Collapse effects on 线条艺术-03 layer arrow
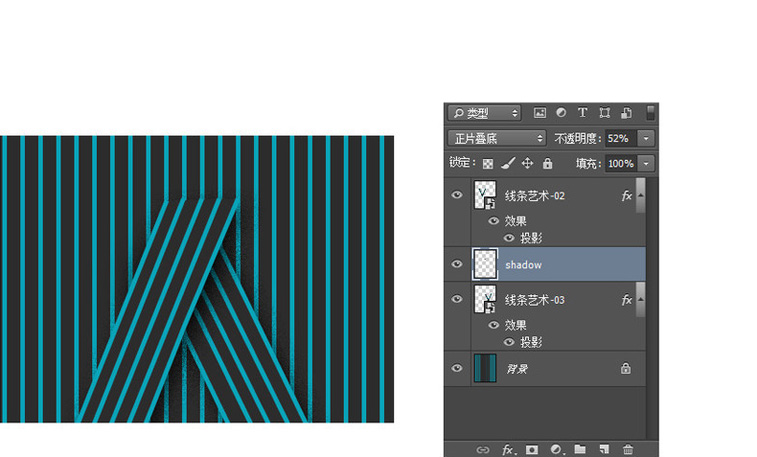The image size is (757, 457). tap(640, 297)
